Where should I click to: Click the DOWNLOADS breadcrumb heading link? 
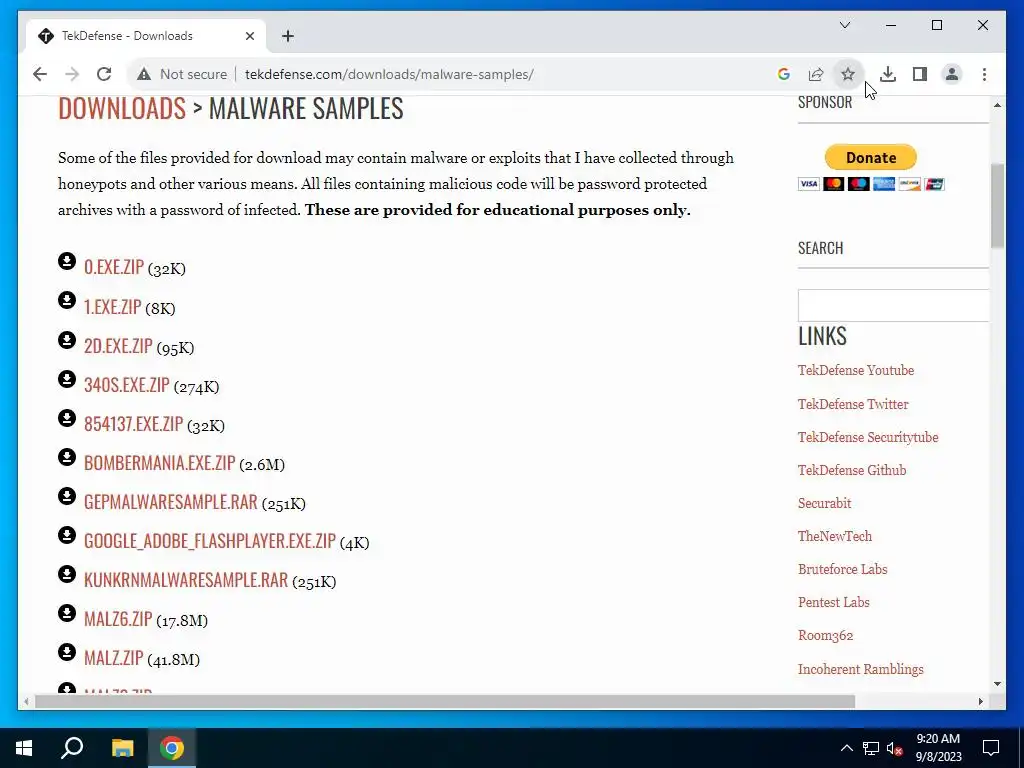(122, 108)
